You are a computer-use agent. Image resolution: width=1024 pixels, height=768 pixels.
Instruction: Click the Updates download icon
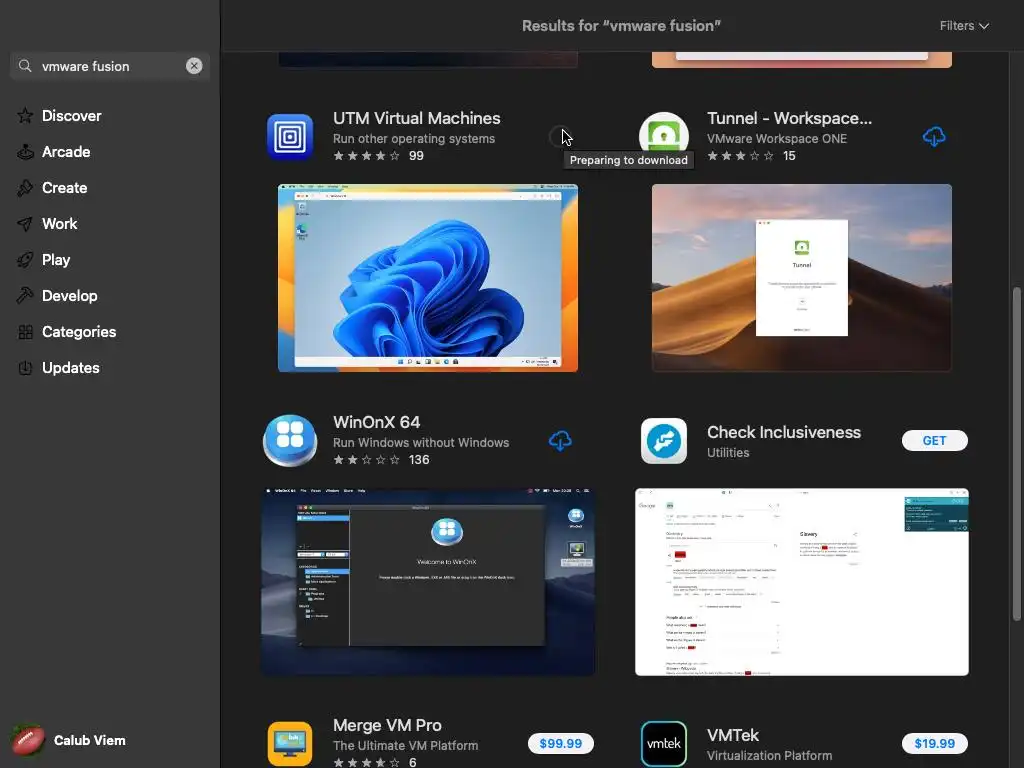[25, 368]
